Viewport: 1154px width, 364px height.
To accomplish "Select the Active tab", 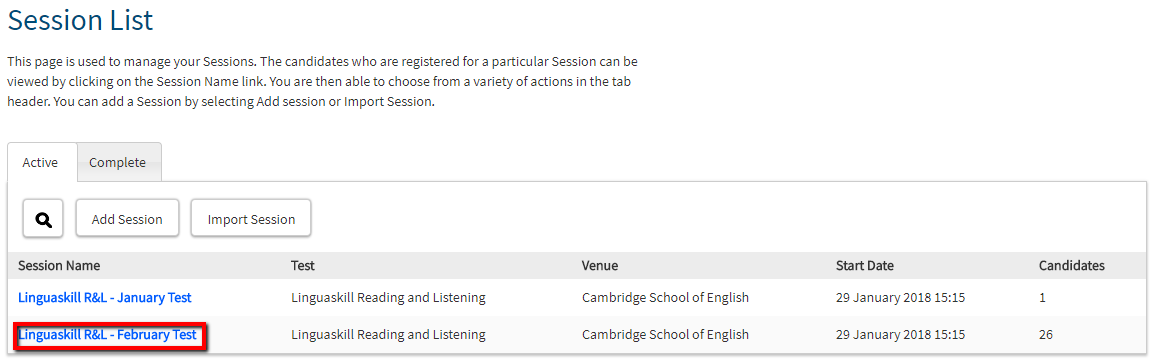I will (40, 163).
